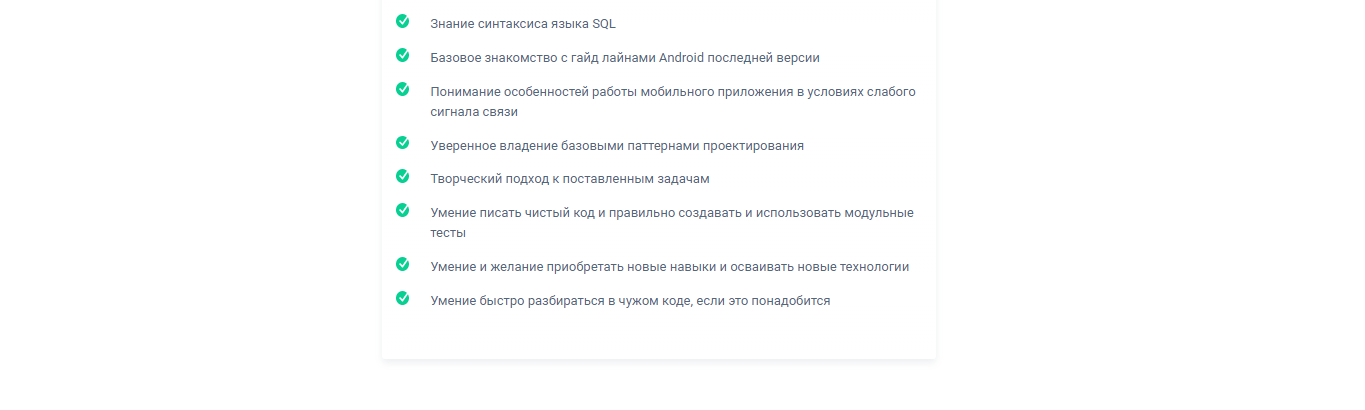1365x410 pixels.
Task: Click the checkmark next to "чужом коде" item
Action: click(402, 299)
